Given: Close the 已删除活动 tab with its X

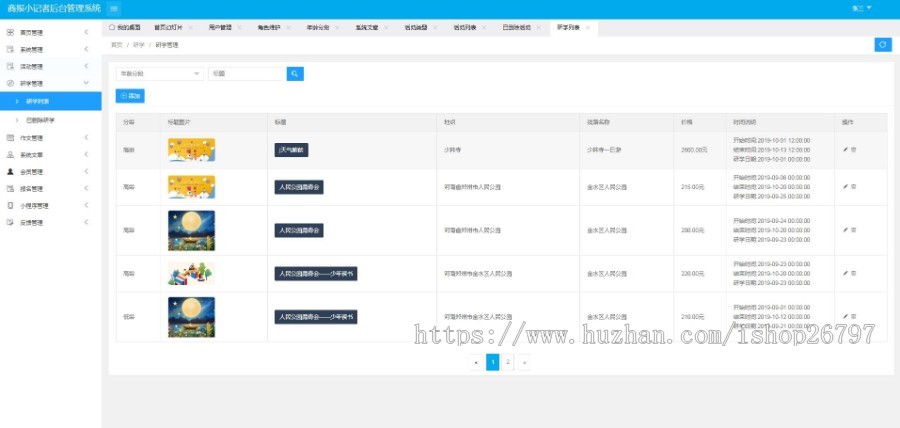Looking at the screenshot, I should point(538,28).
